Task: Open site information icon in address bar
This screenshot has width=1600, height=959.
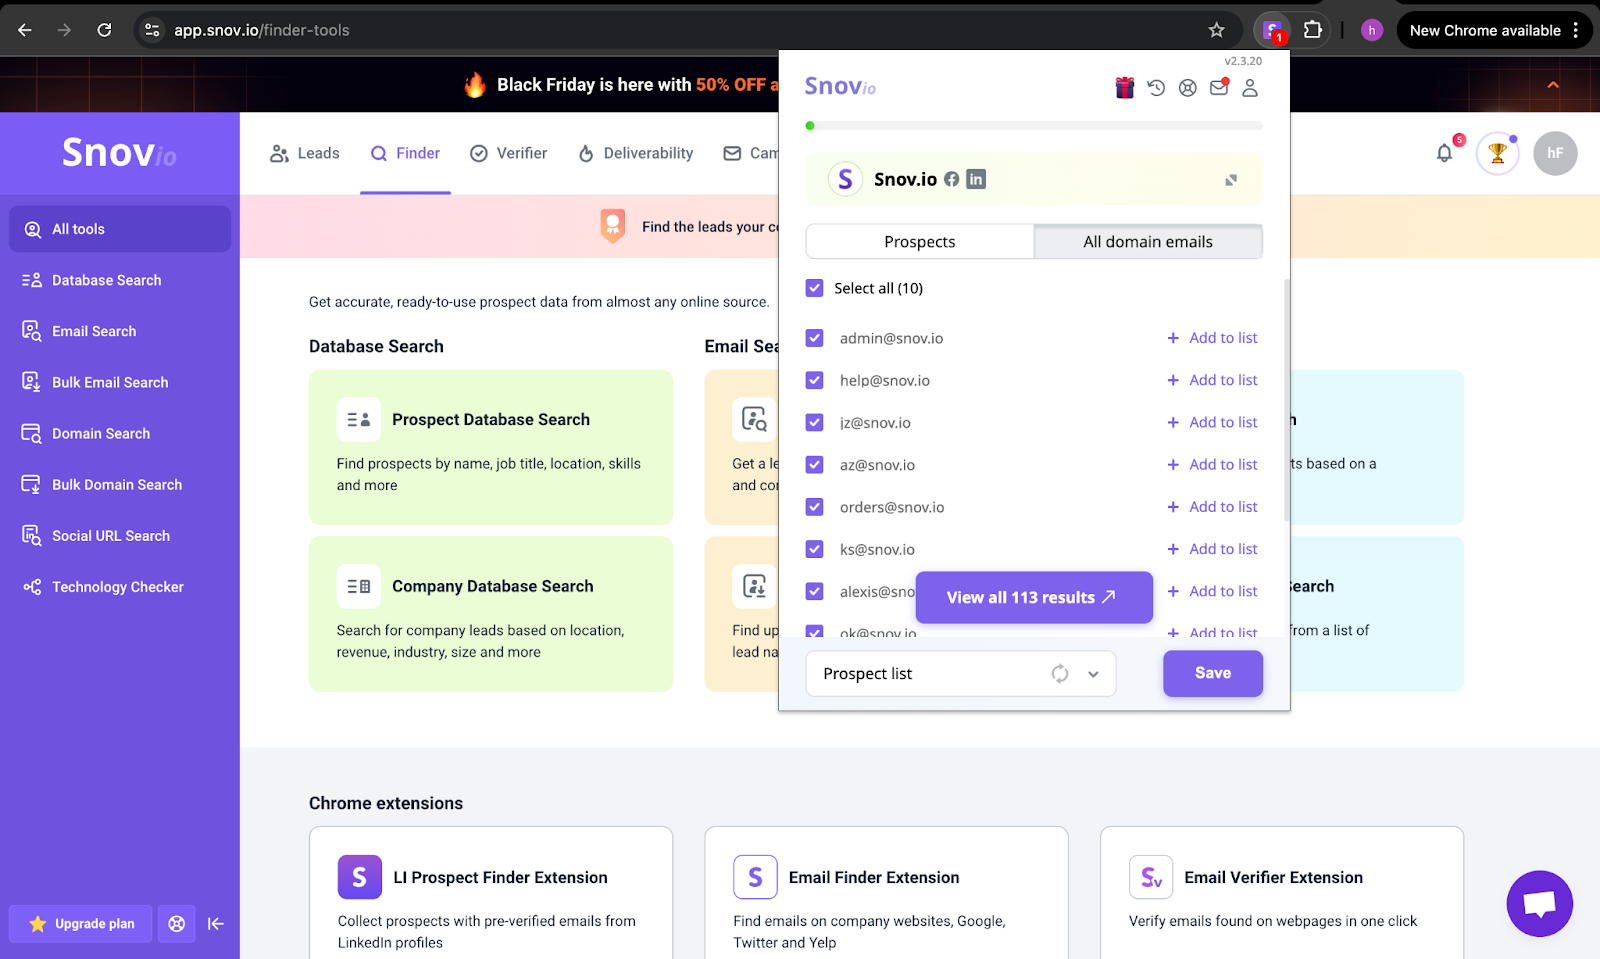Action: (152, 30)
